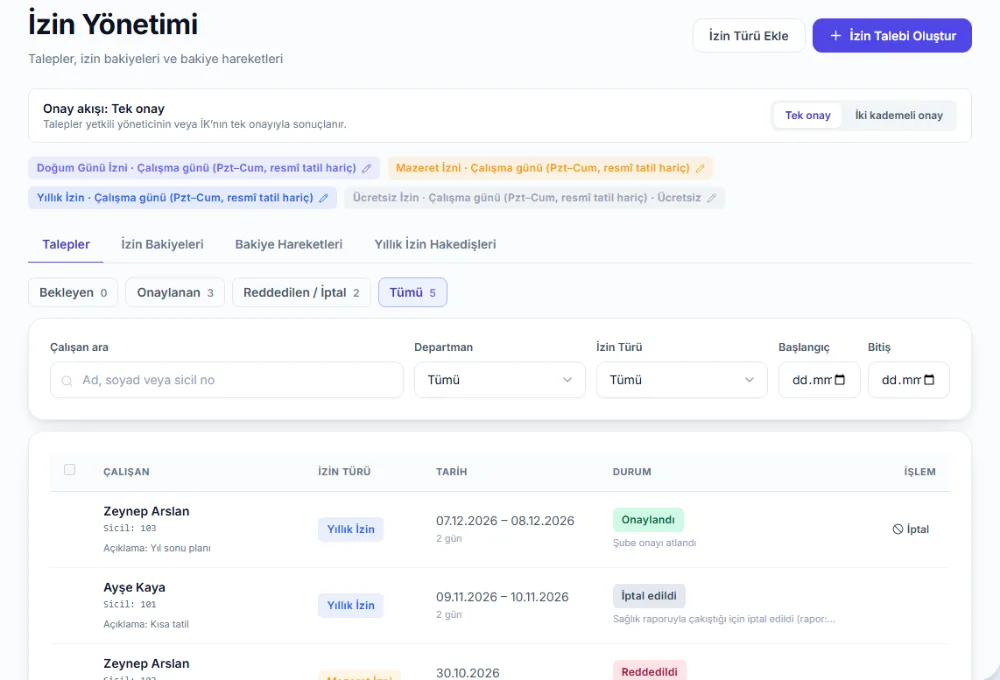Filter requests by Bekleyen
1000x680 pixels.
[73, 292]
